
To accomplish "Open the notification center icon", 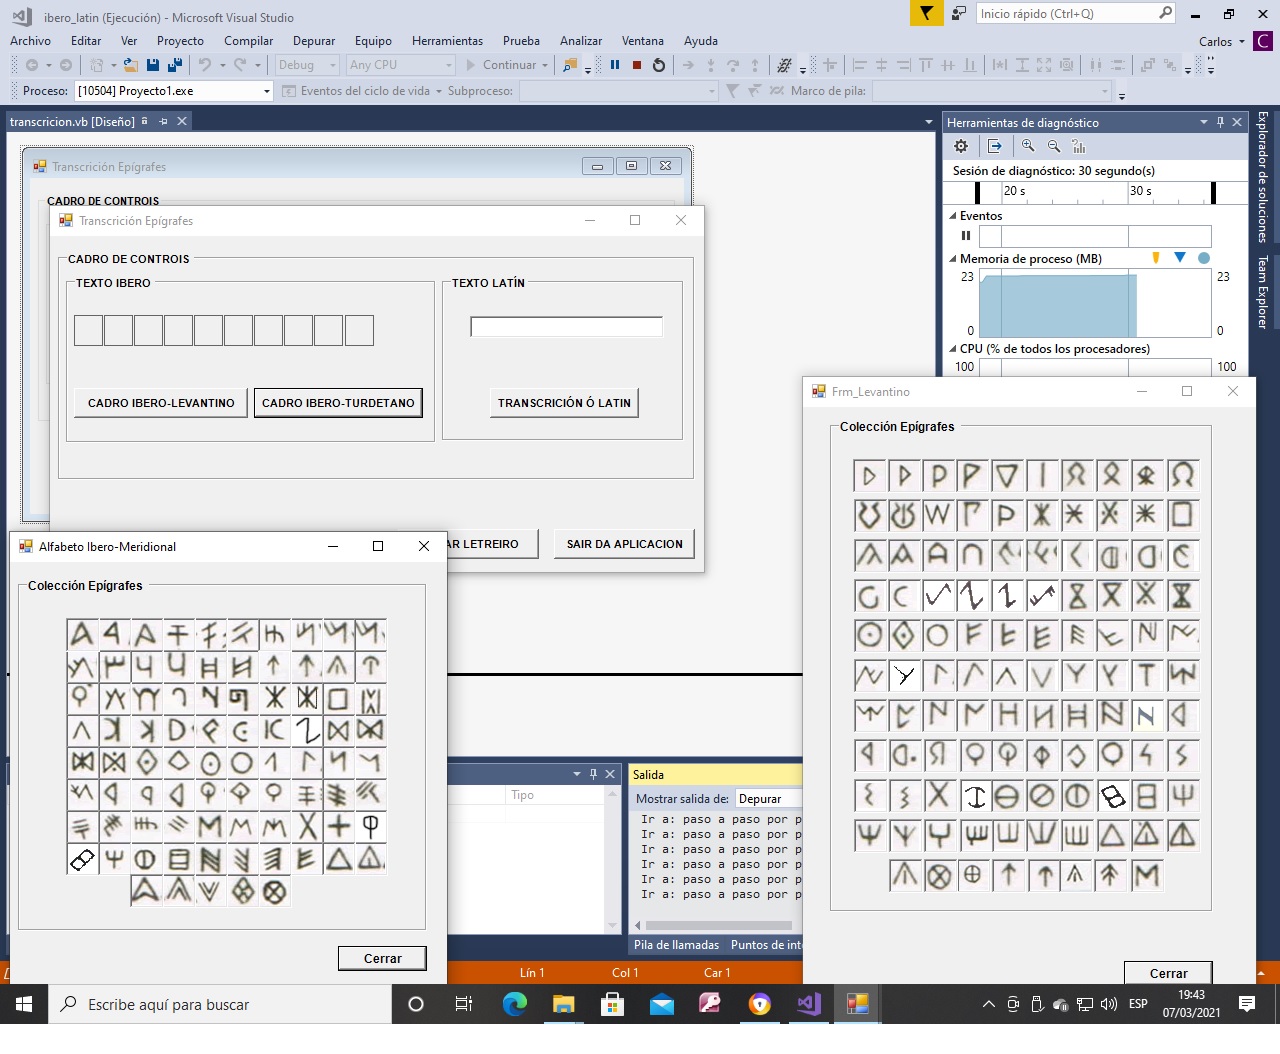I will click(1247, 1004).
